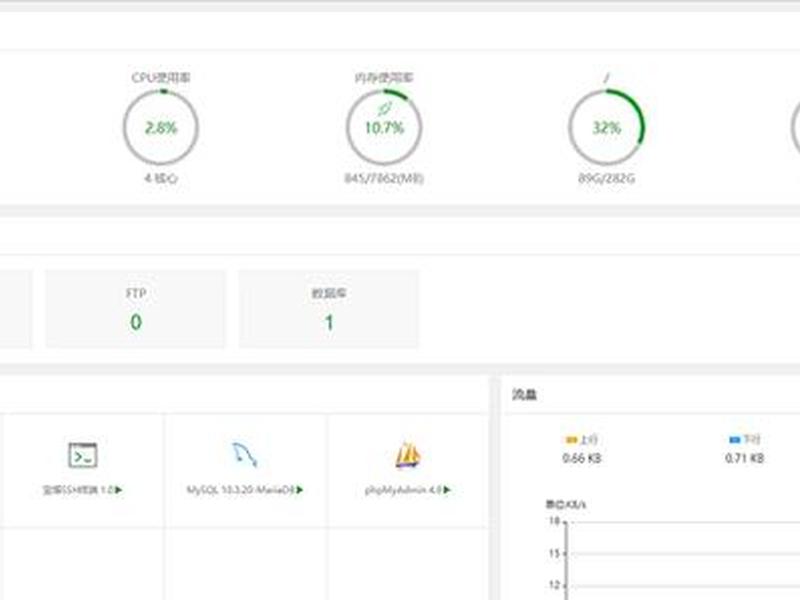The width and height of the screenshot is (800, 600).
Task: Click the 单位:KB/s chart unit label
Action: tap(566, 505)
